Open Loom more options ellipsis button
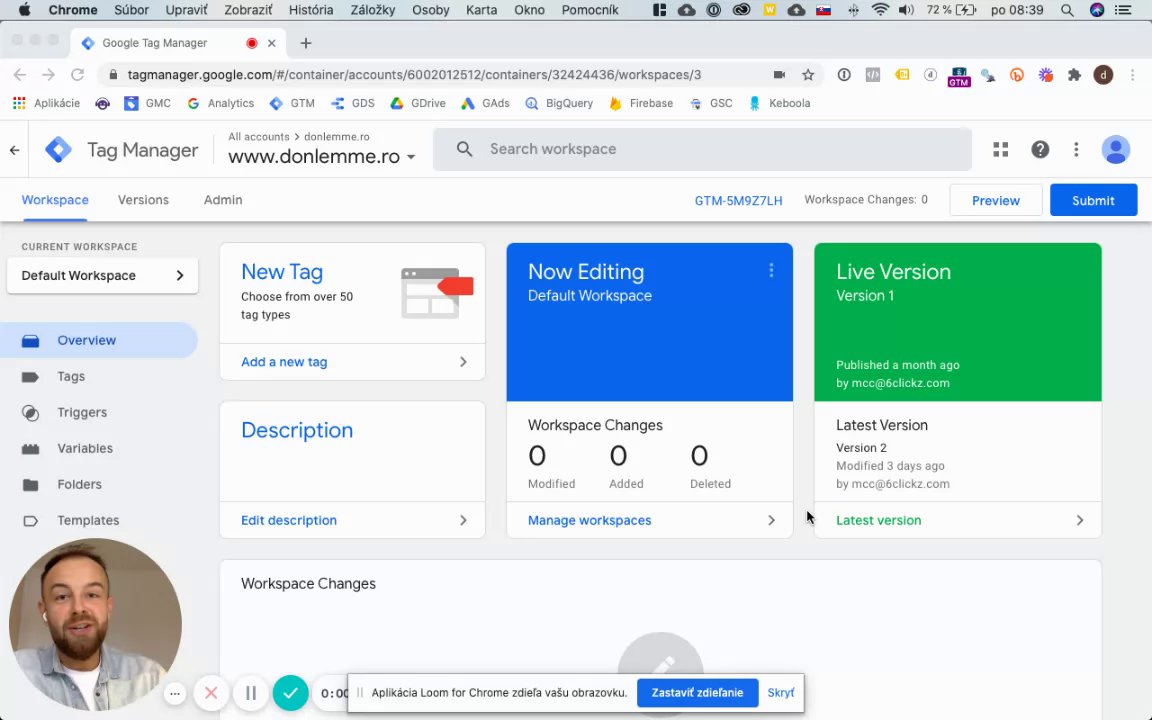Viewport: 1152px width, 720px height. tap(175, 693)
